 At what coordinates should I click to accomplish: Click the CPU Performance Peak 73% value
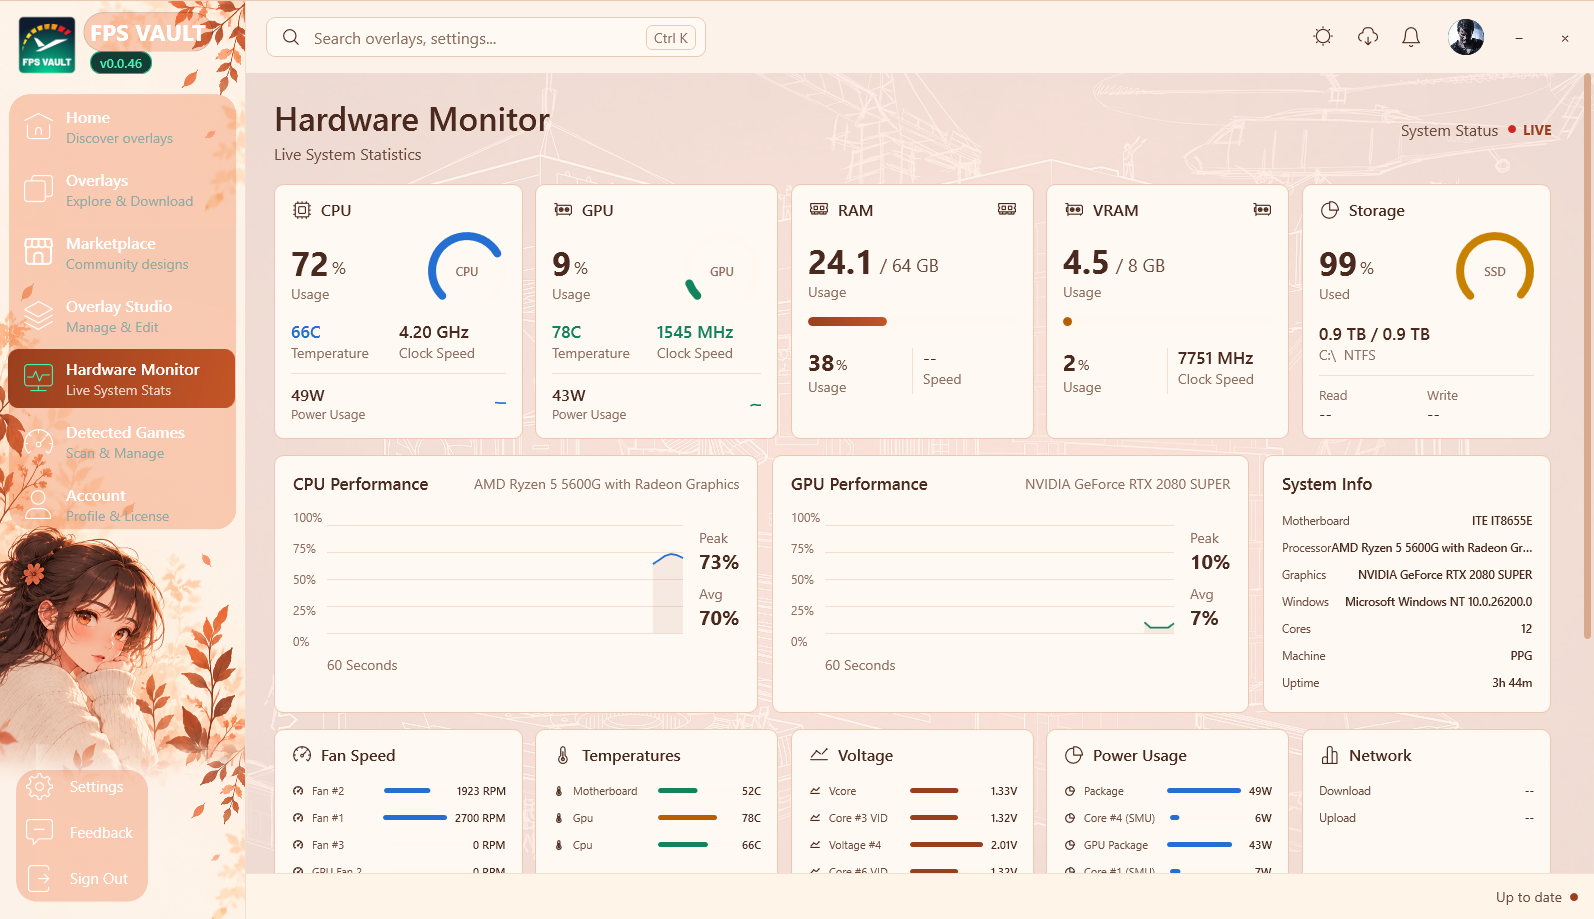click(719, 562)
